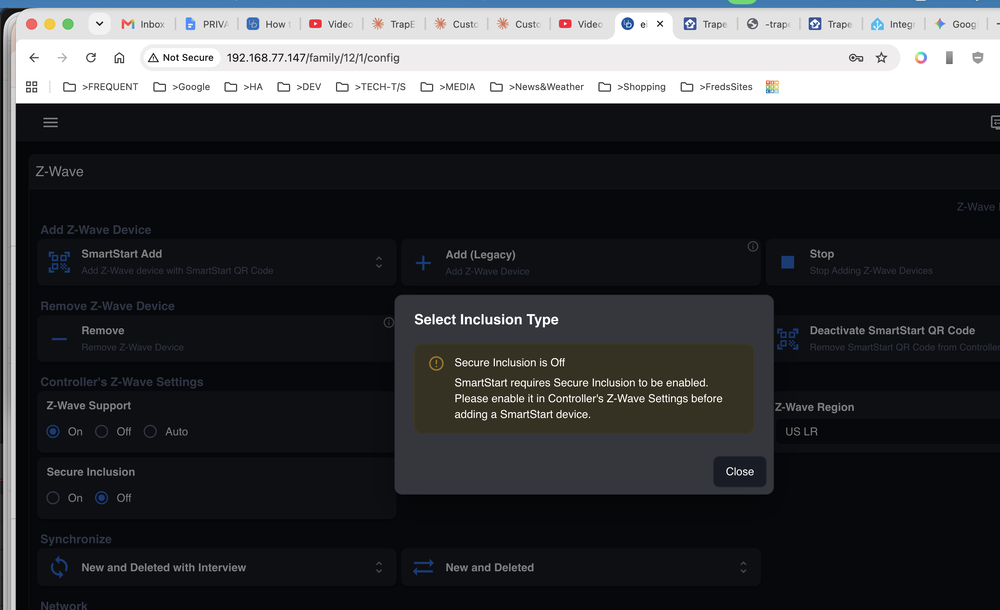Expand the New and Deleted with Interview chevron
The width and height of the screenshot is (1000, 610).
tap(379, 567)
